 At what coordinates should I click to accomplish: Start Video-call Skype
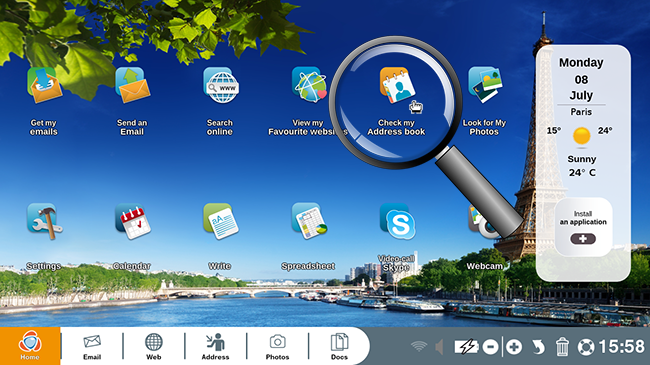click(x=398, y=221)
